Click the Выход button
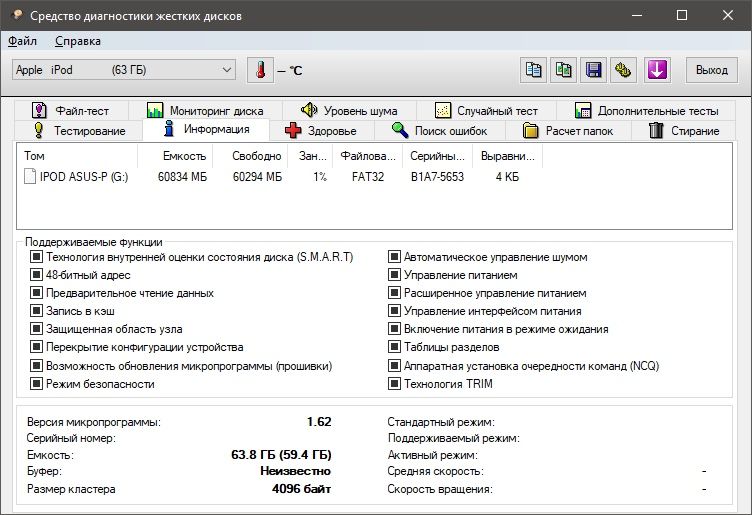 tap(712, 70)
